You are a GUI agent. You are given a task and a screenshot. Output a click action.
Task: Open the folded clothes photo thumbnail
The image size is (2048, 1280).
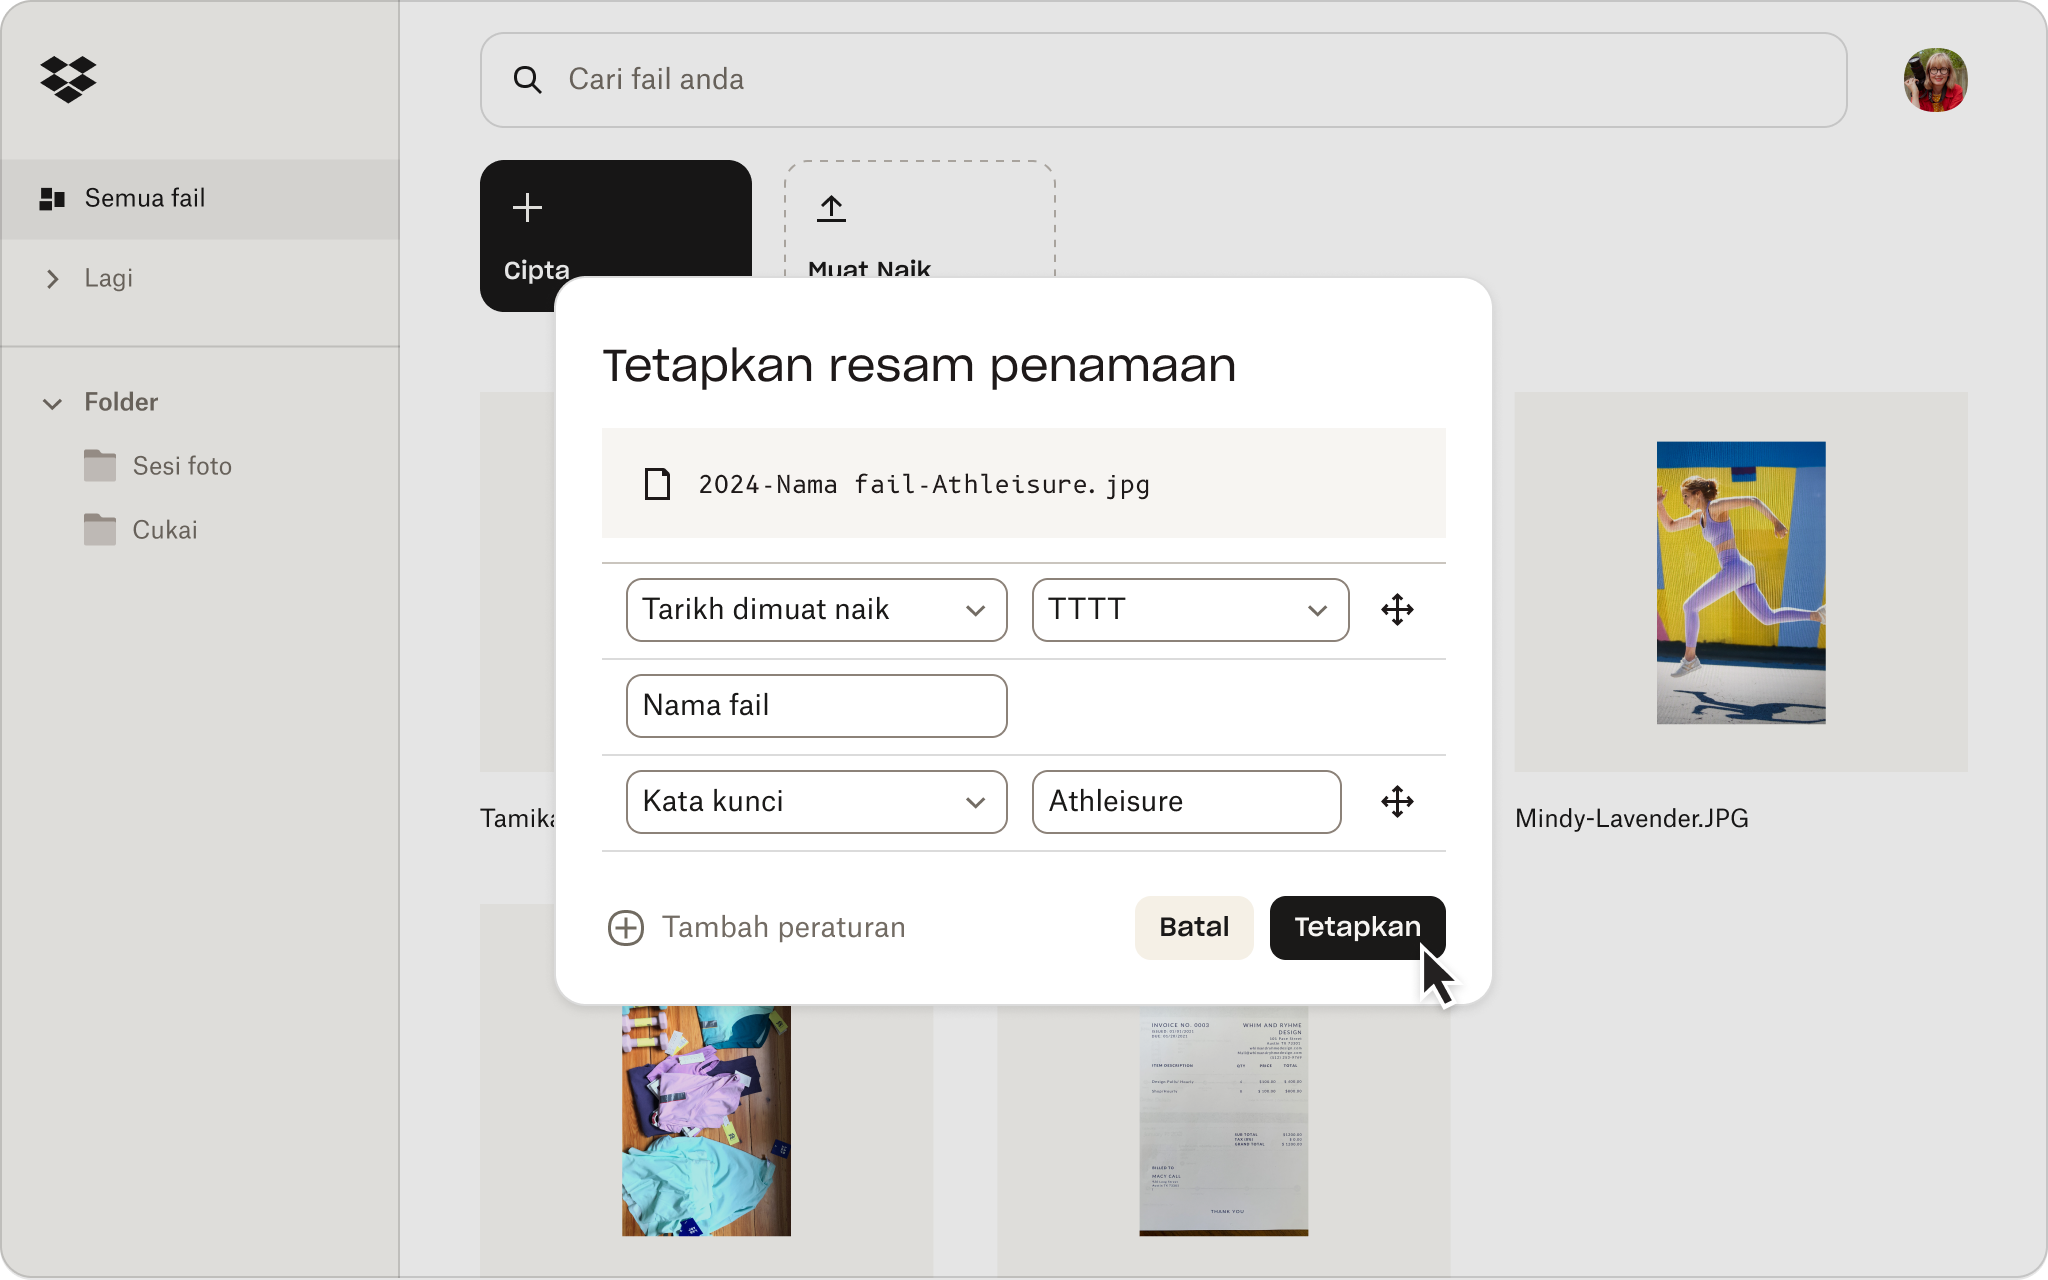tap(706, 1120)
